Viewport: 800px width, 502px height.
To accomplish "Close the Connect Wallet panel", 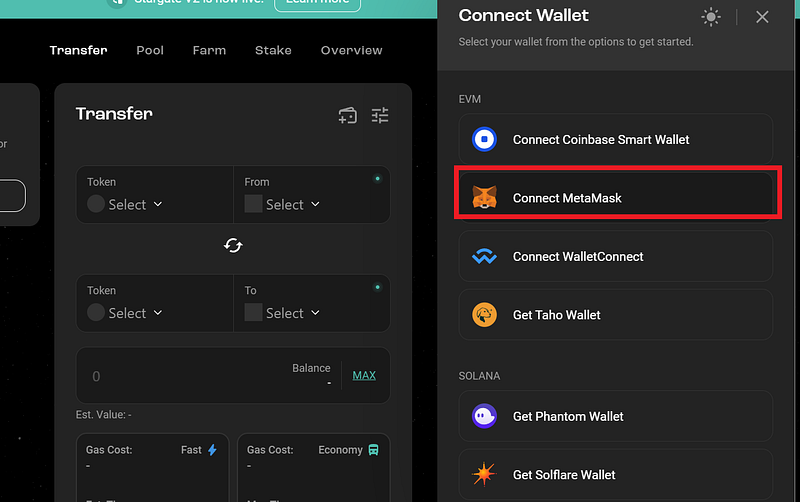I will [762, 17].
